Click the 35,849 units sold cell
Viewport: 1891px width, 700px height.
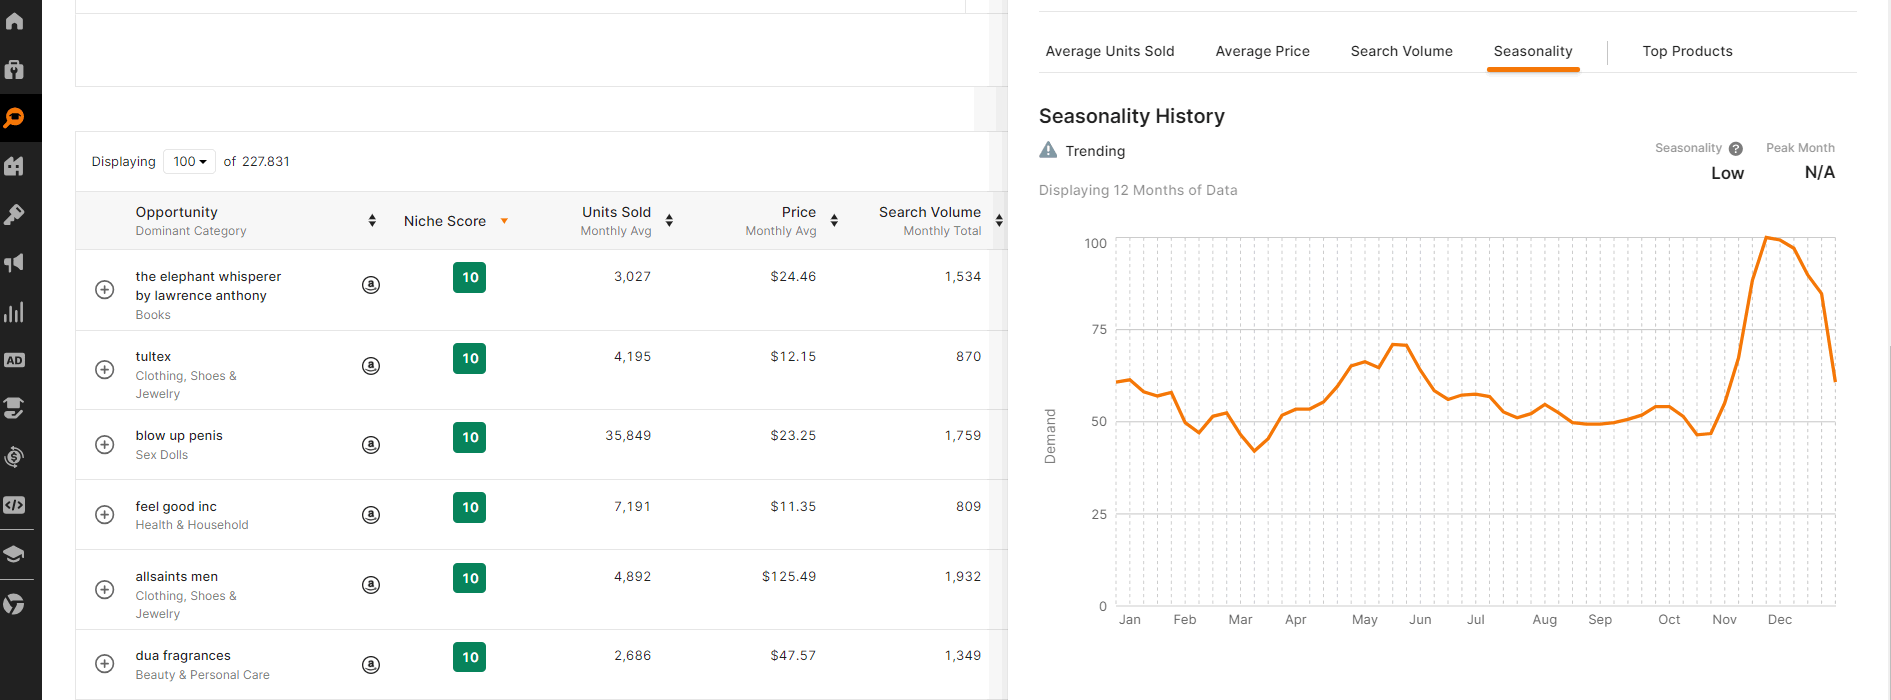pyautogui.click(x=628, y=436)
